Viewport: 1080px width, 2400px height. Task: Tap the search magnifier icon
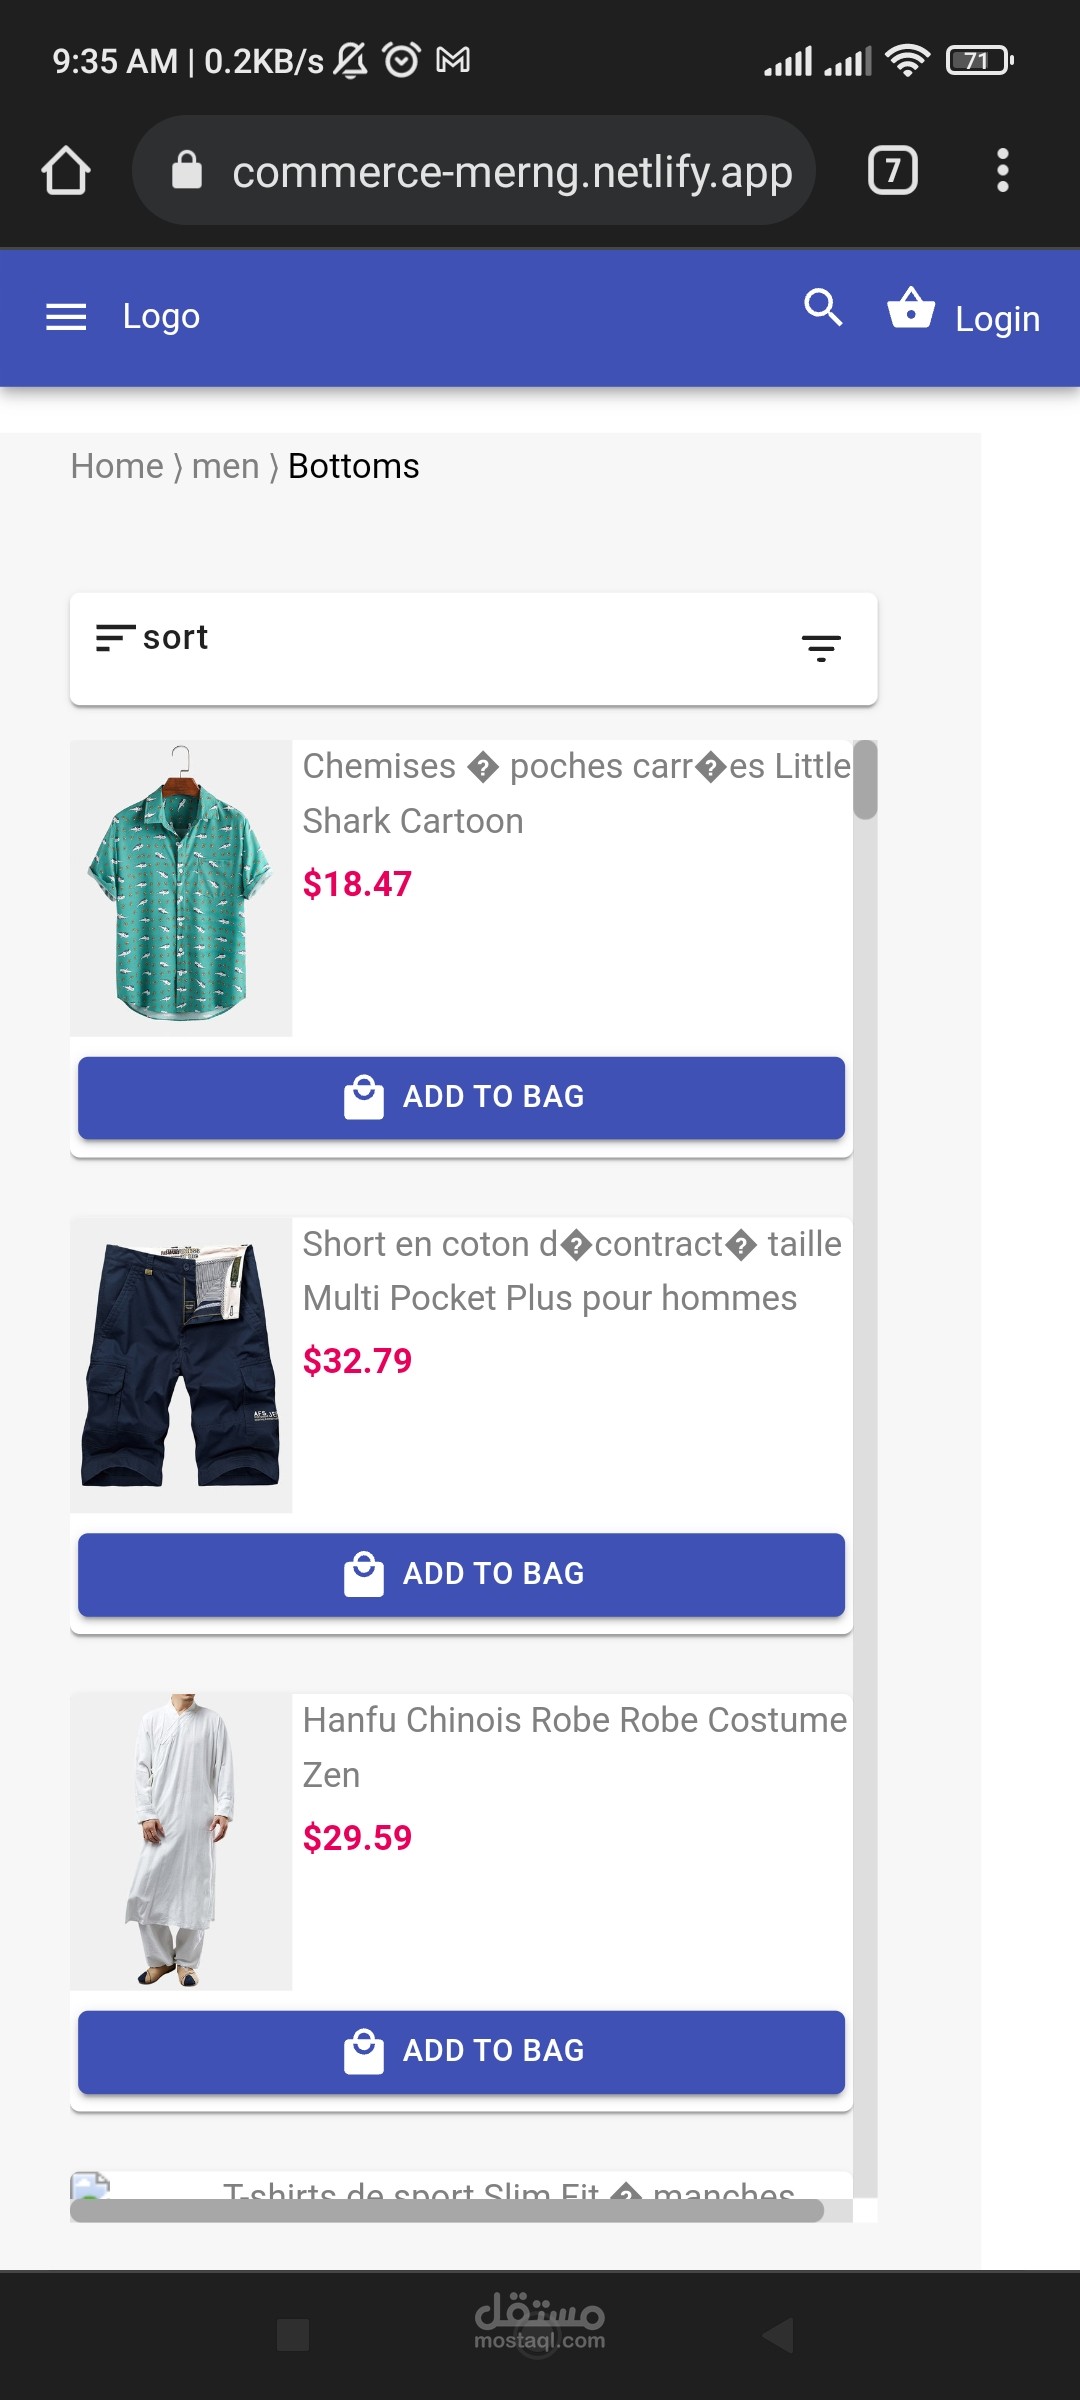point(823,308)
